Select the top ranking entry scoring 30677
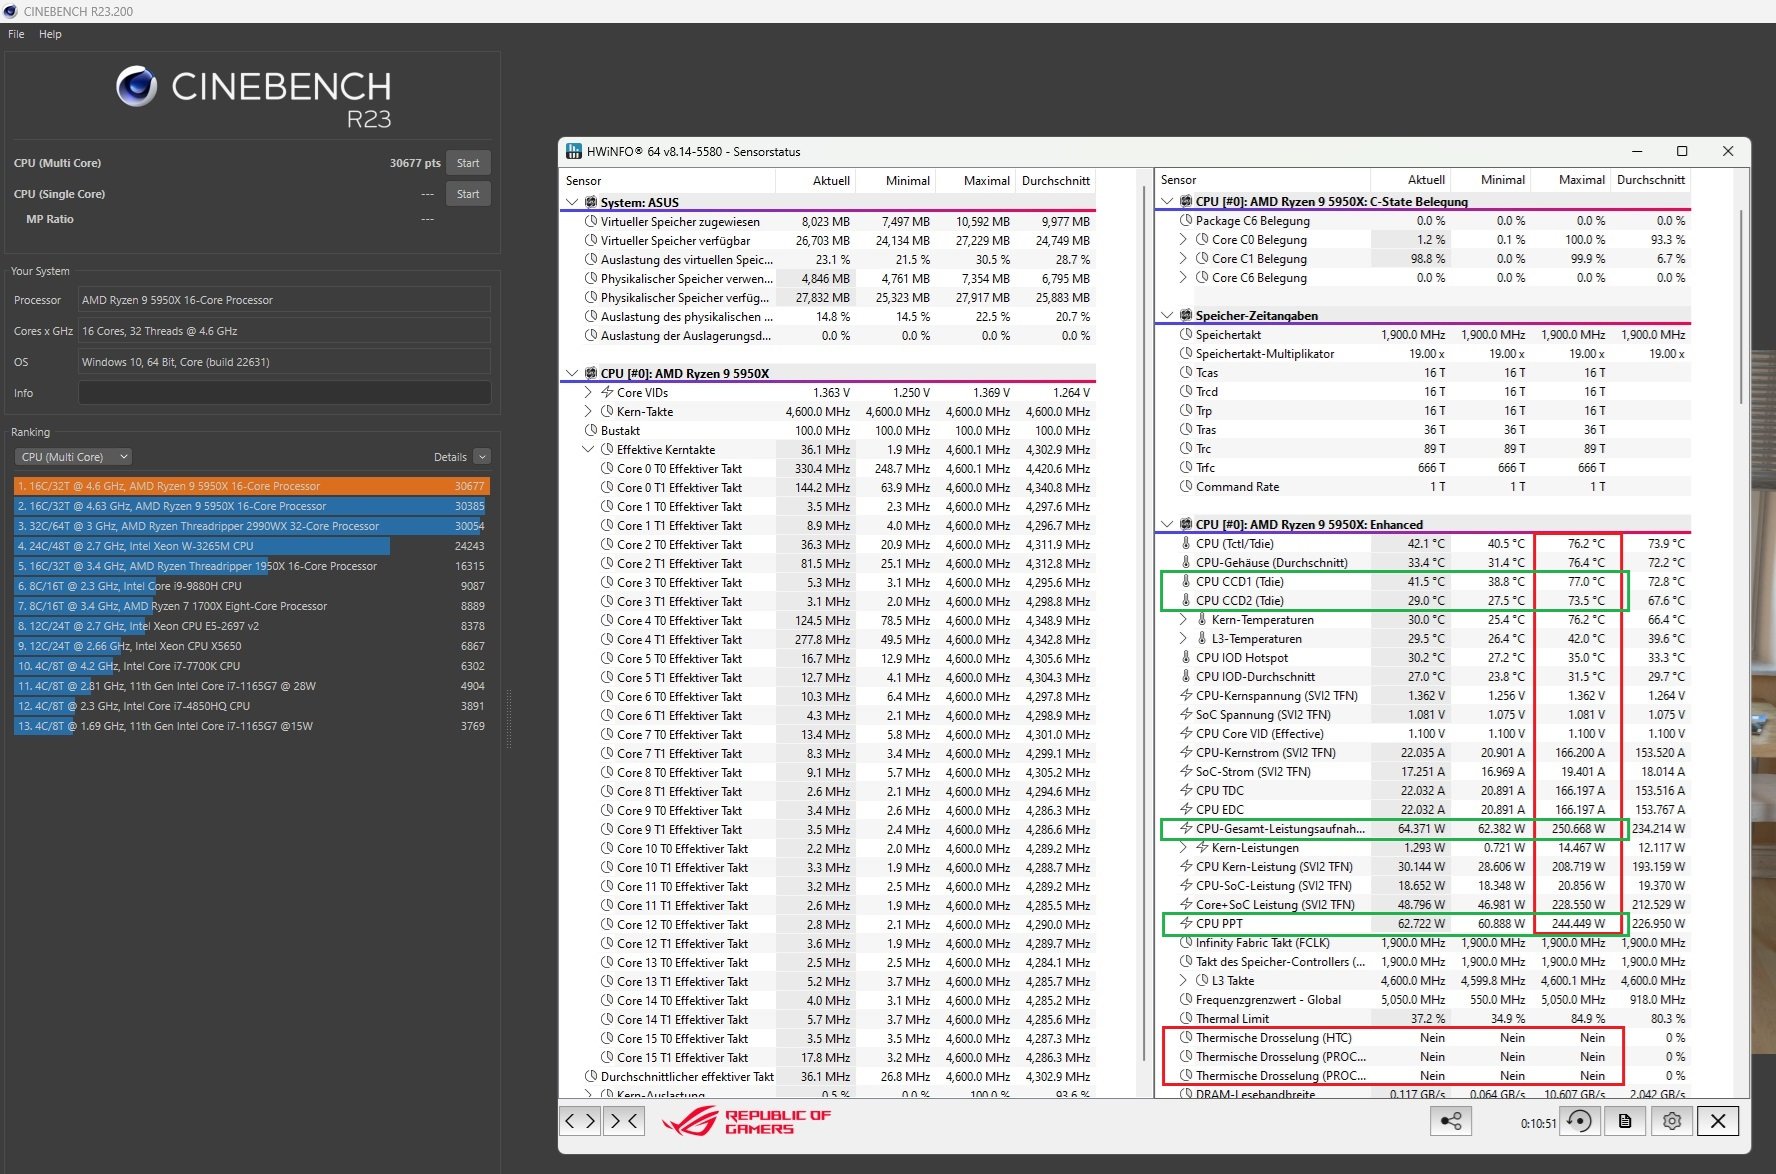 (252, 486)
